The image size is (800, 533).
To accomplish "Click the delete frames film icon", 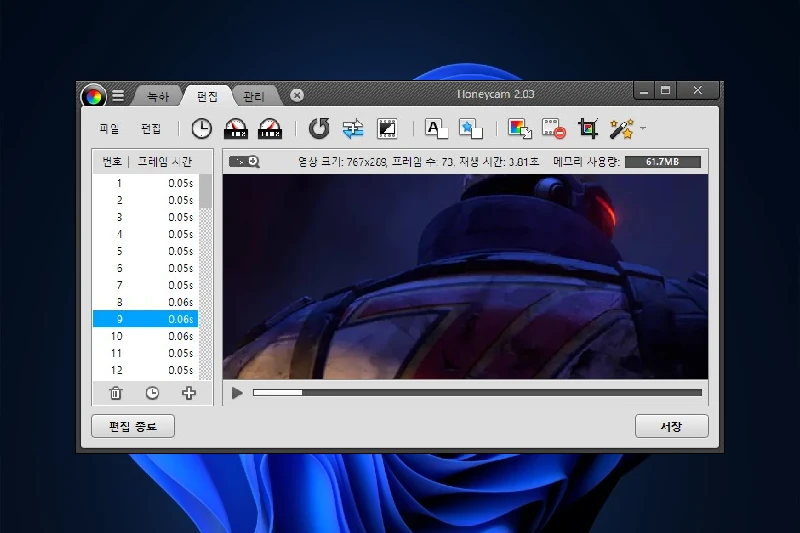I will point(554,129).
